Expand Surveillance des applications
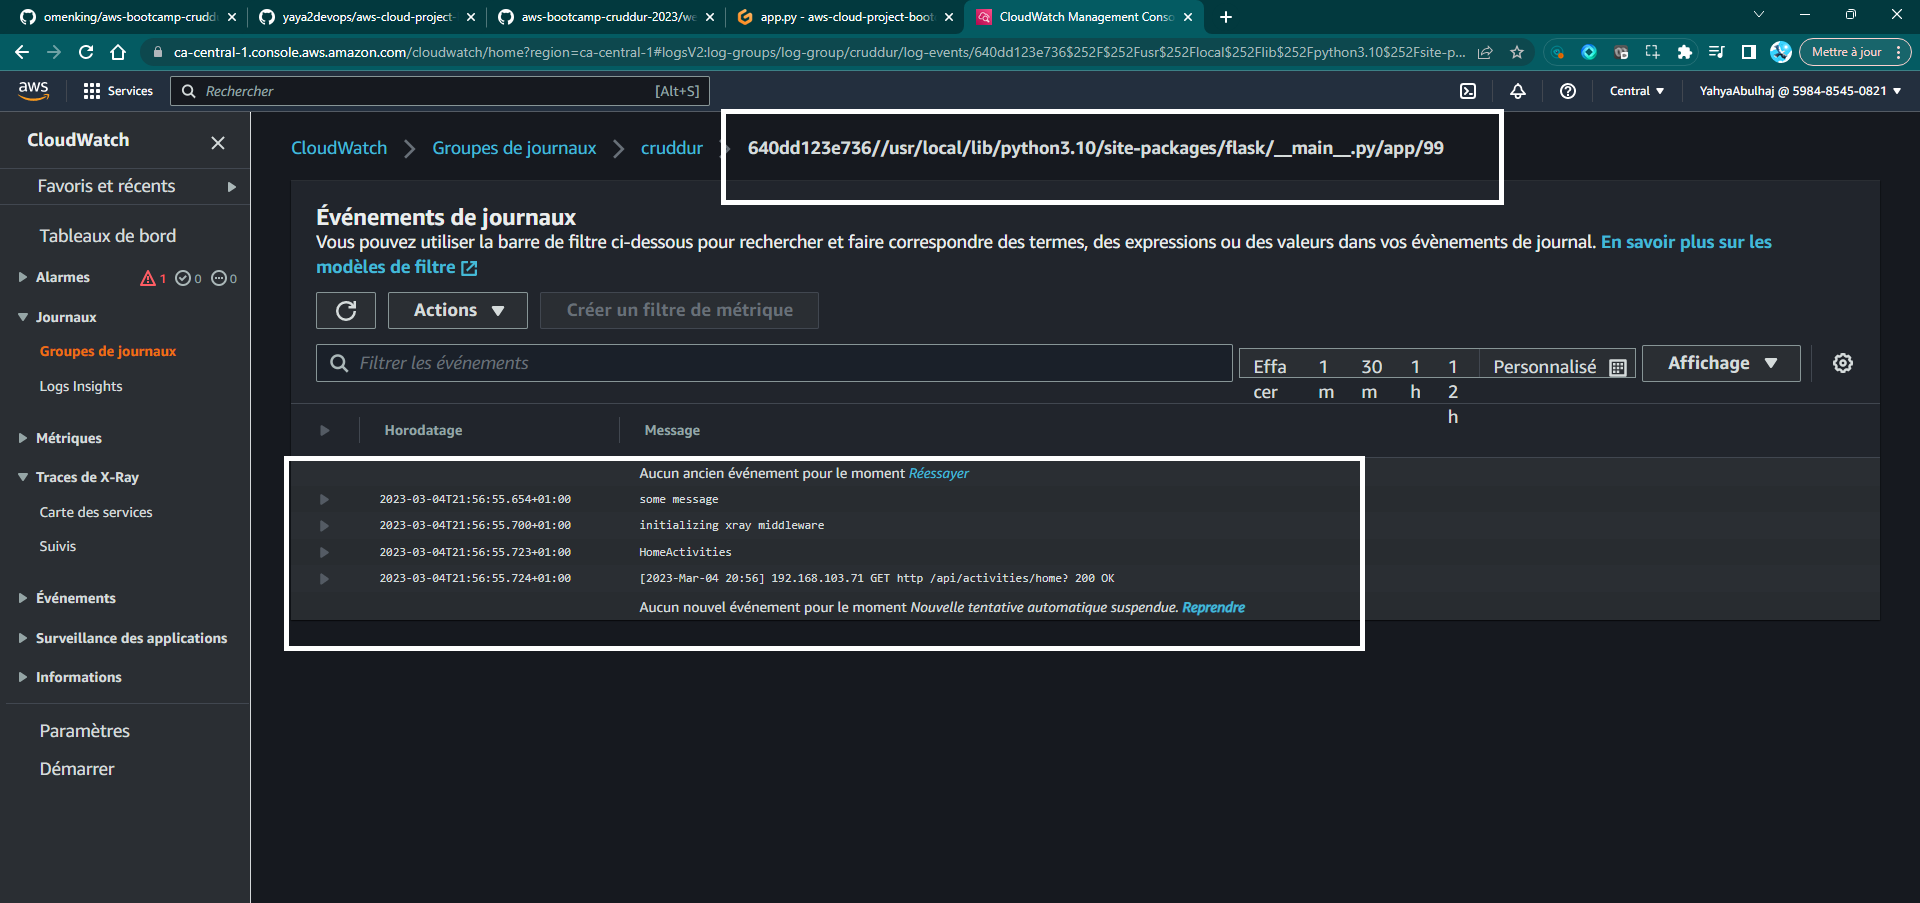1920x903 pixels. [x=23, y=638]
